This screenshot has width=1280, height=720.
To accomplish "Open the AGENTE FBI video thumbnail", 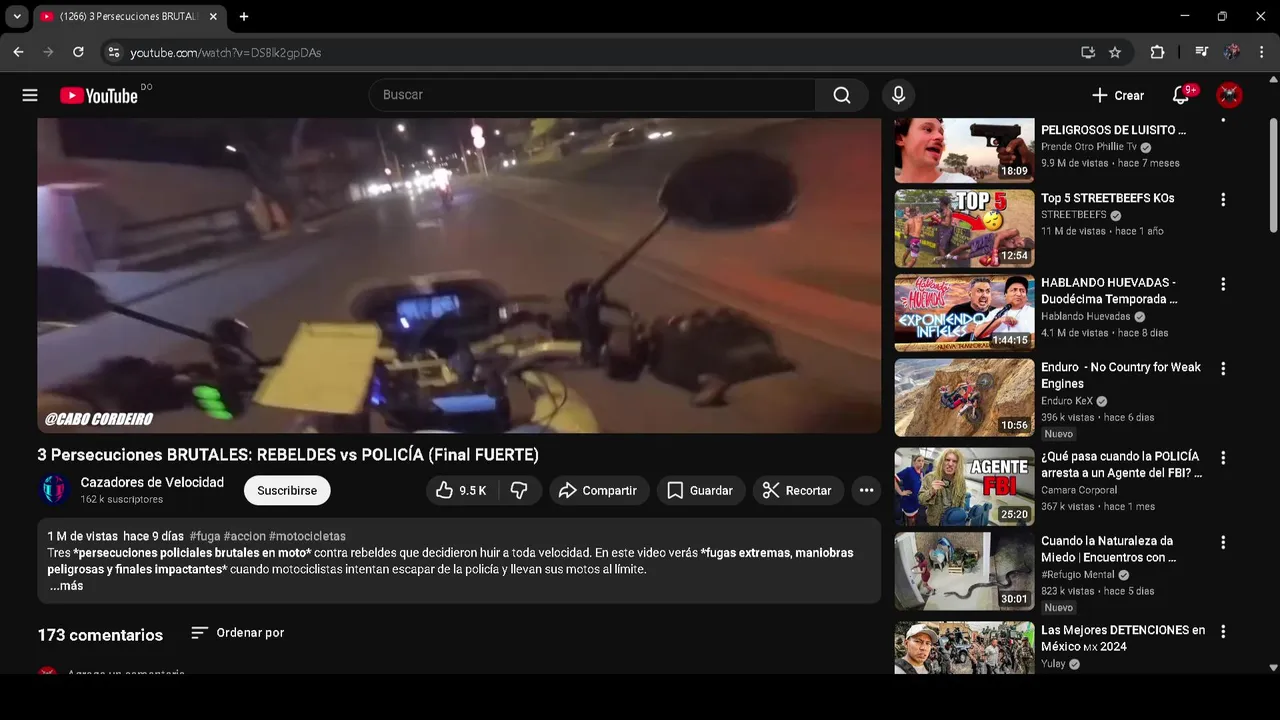I will click(964, 486).
